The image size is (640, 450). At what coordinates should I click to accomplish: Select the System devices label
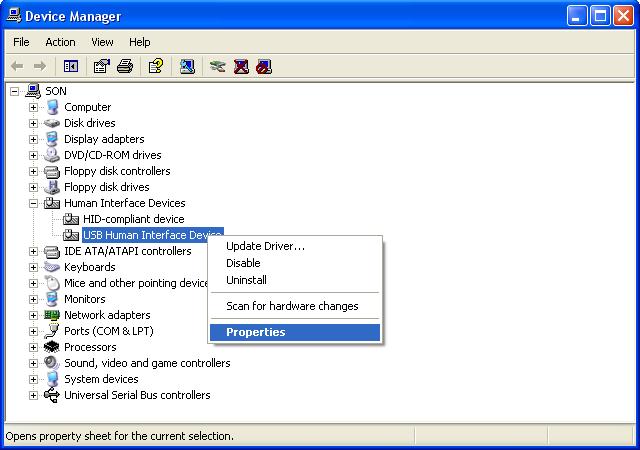[x=101, y=379]
